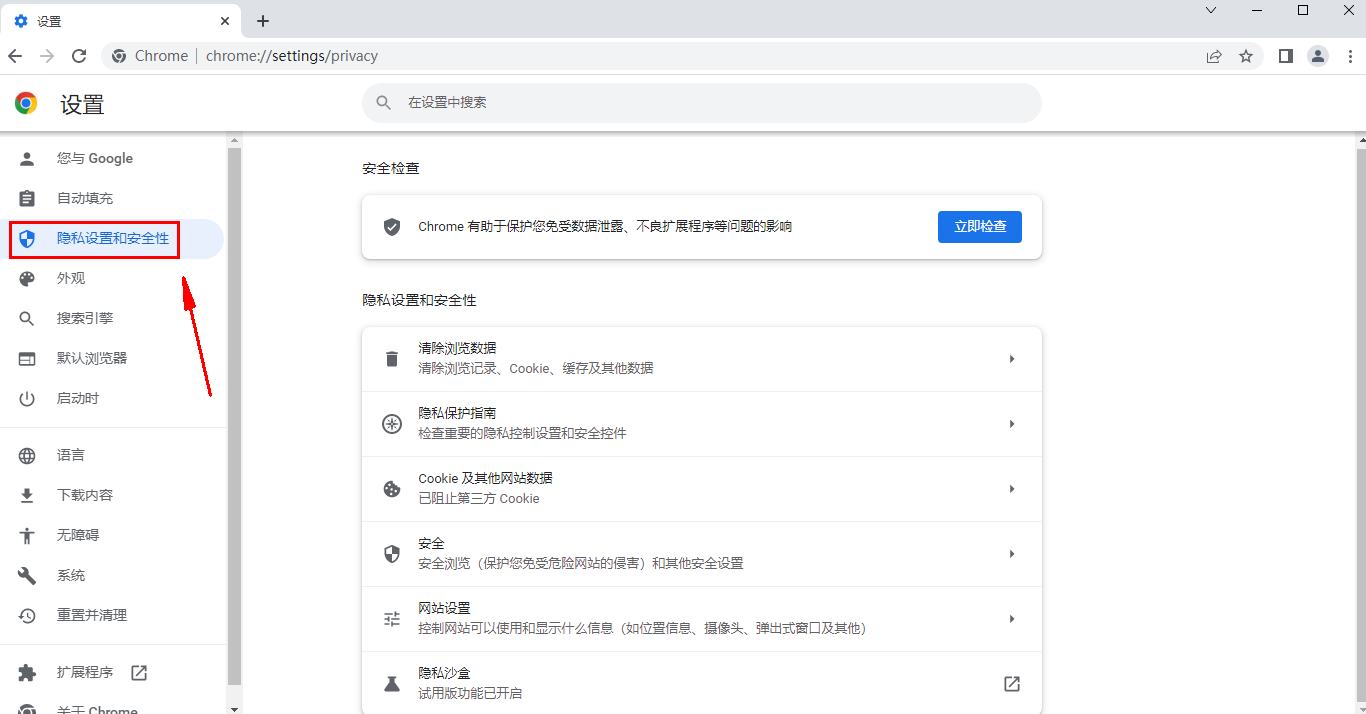Click the sidebar scrollbar down arrow
This screenshot has width=1366, height=714.
tap(235, 708)
